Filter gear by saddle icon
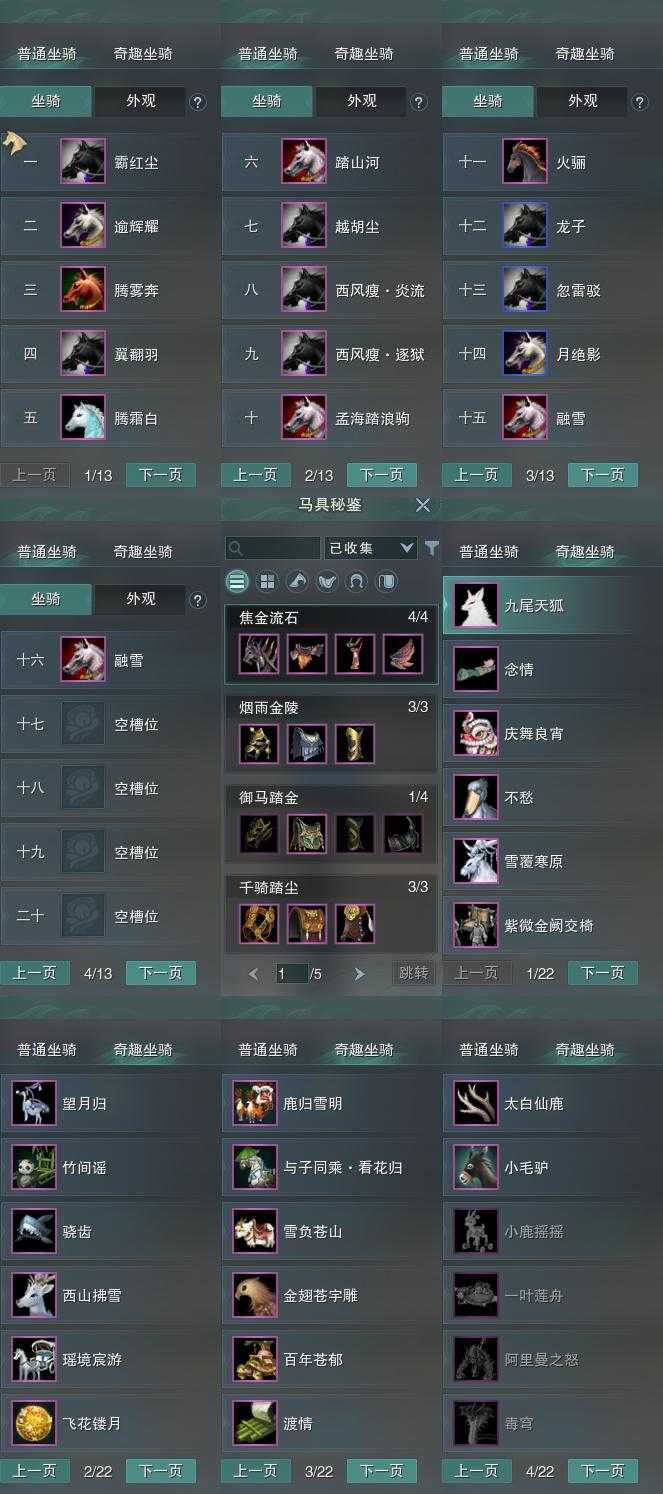This screenshot has width=663, height=1494. coord(327,581)
